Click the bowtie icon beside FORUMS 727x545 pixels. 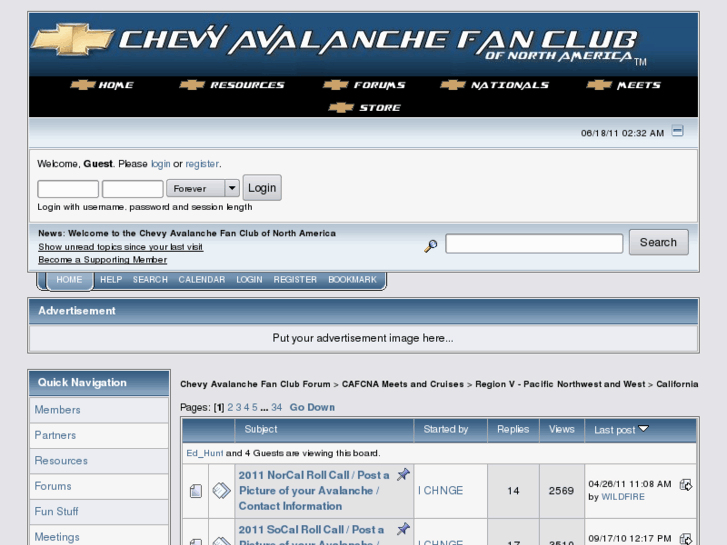[336, 85]
